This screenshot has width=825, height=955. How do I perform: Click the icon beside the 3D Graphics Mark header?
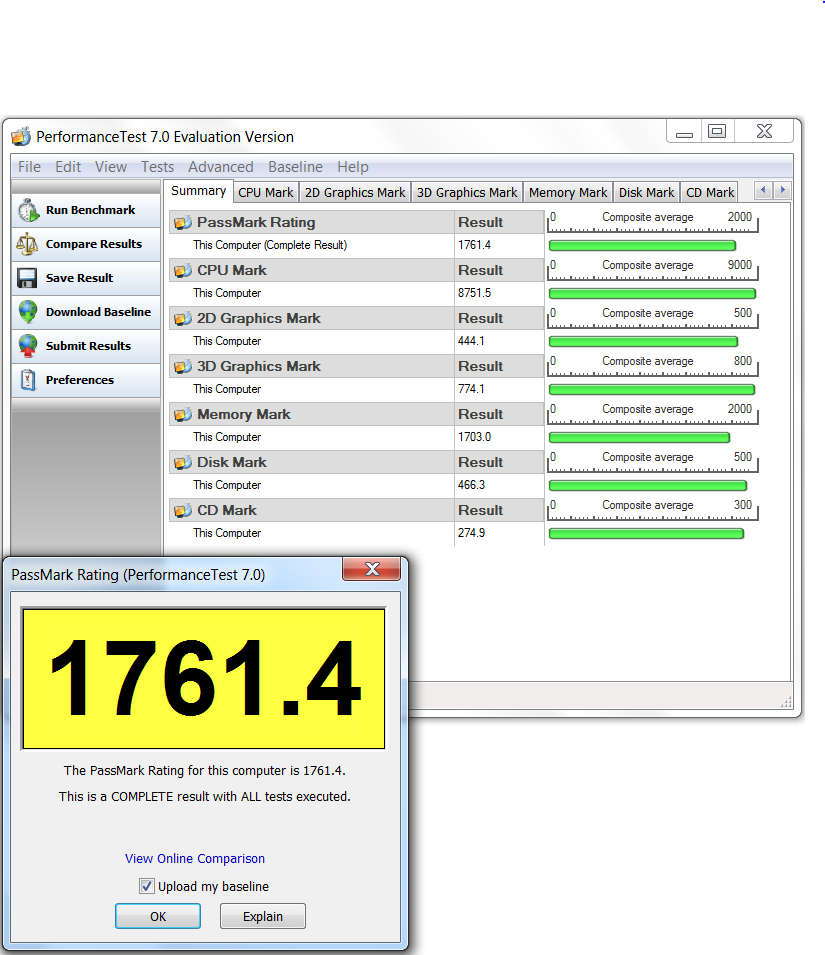coord(183,367)
